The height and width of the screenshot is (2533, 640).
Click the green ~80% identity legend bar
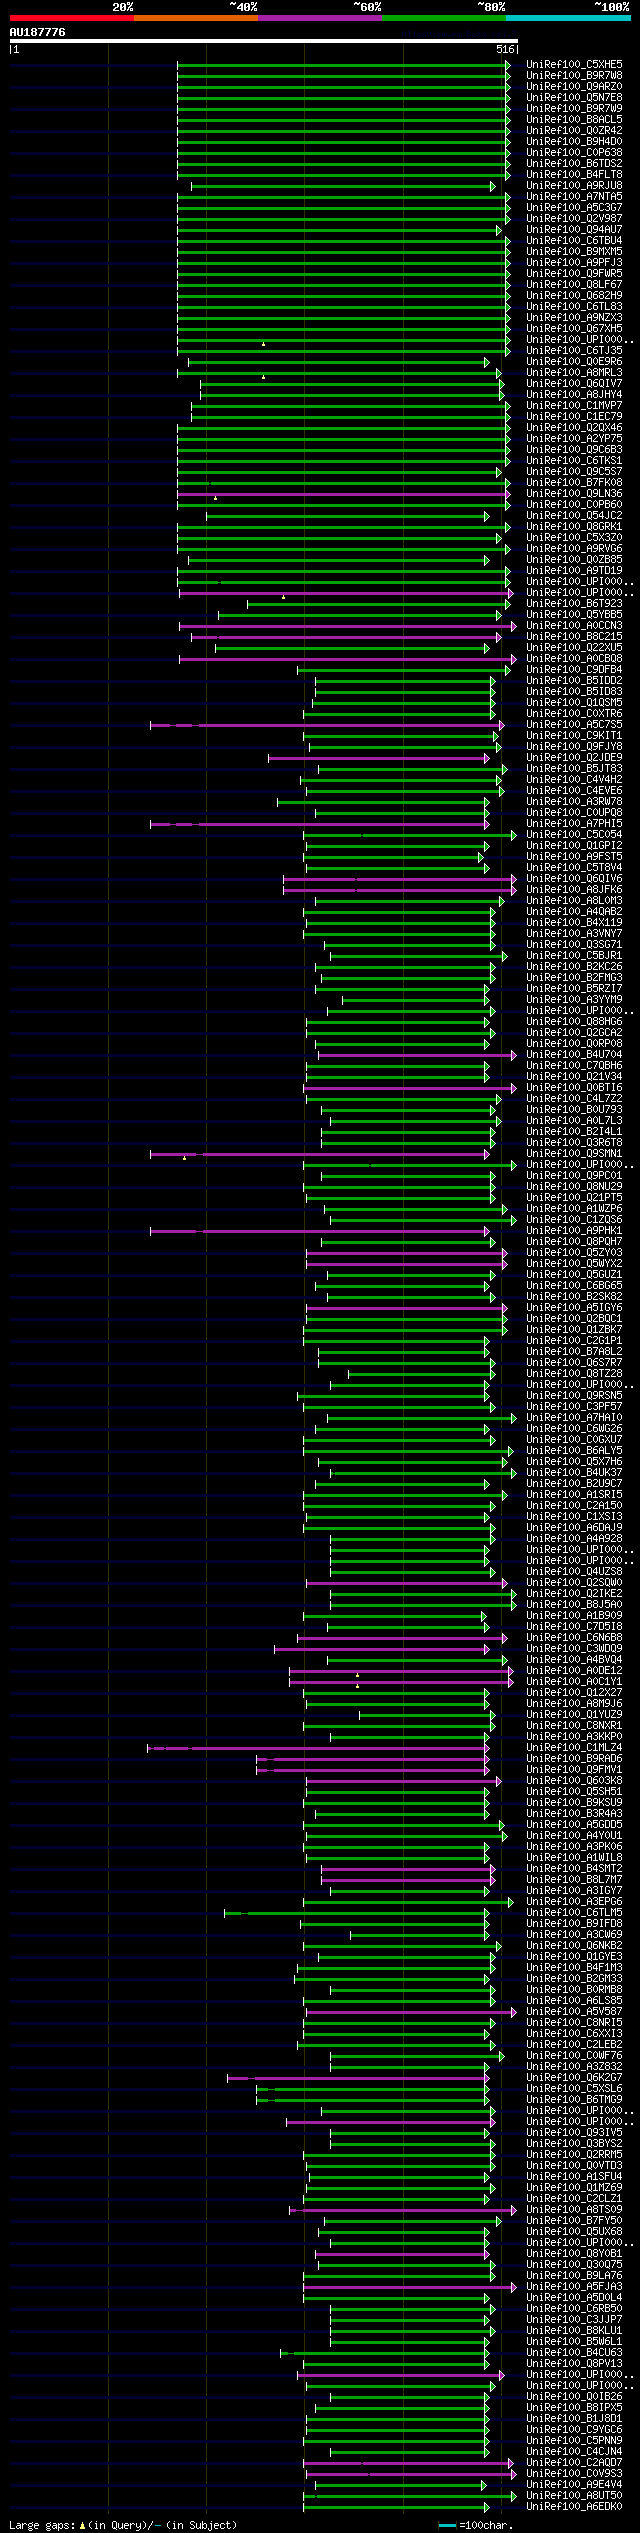pos(443,18)
